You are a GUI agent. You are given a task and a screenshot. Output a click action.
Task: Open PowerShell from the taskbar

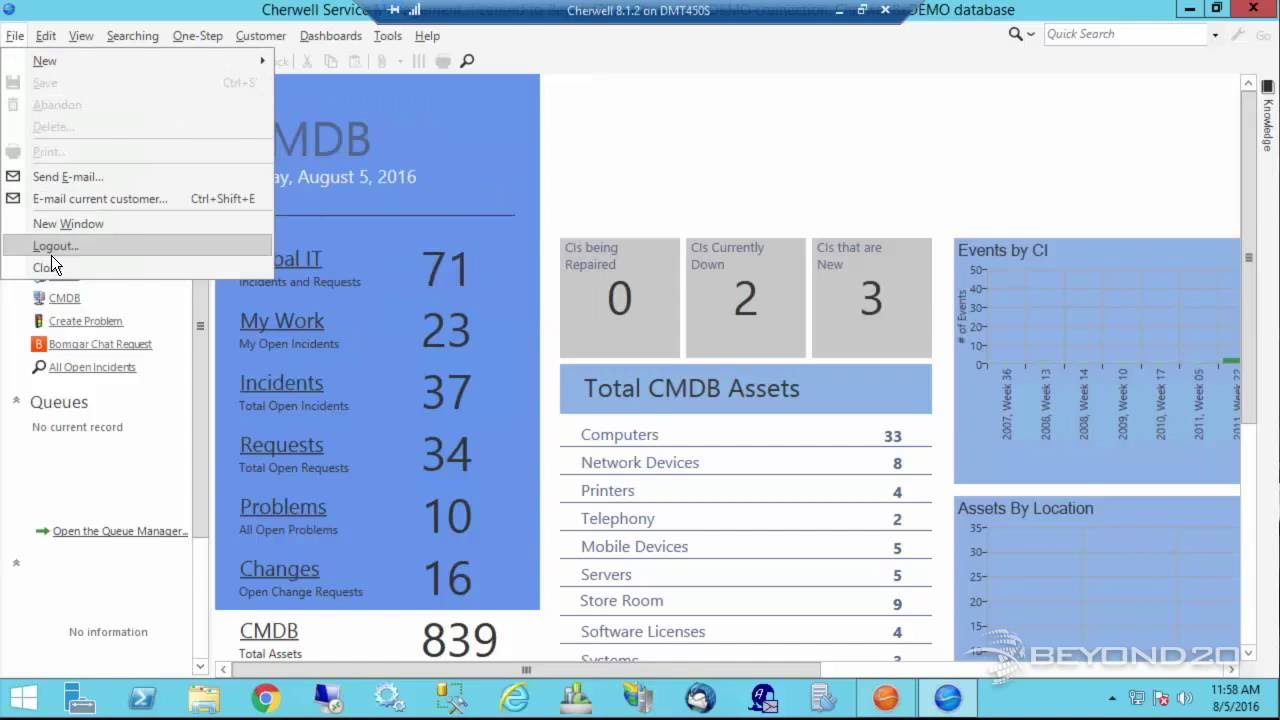(142, 698)
